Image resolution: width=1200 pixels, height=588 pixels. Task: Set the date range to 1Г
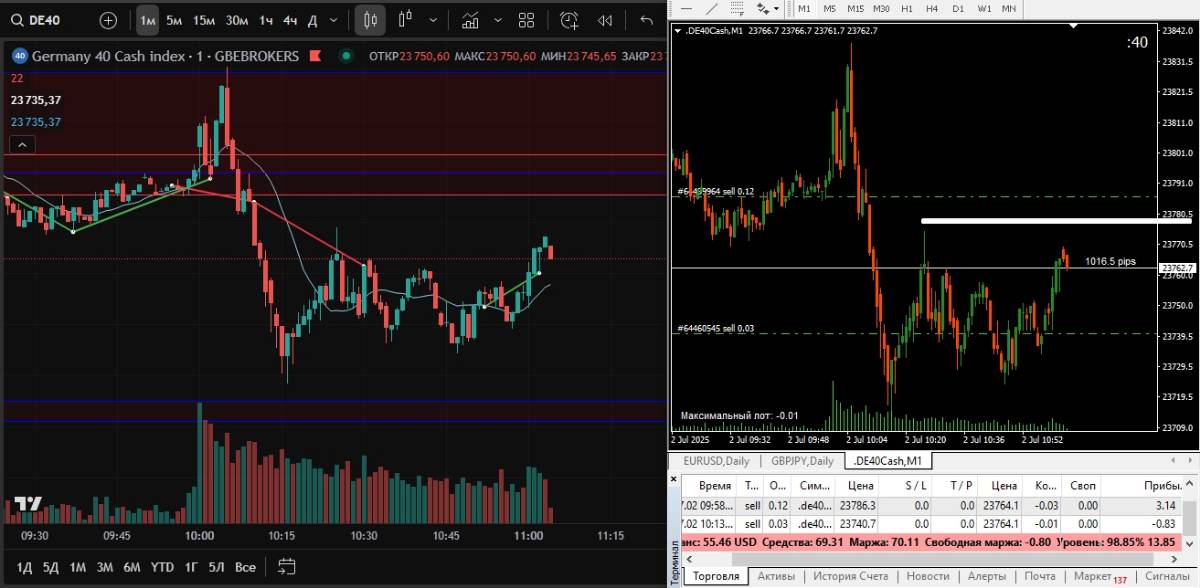tap(191, 567)
